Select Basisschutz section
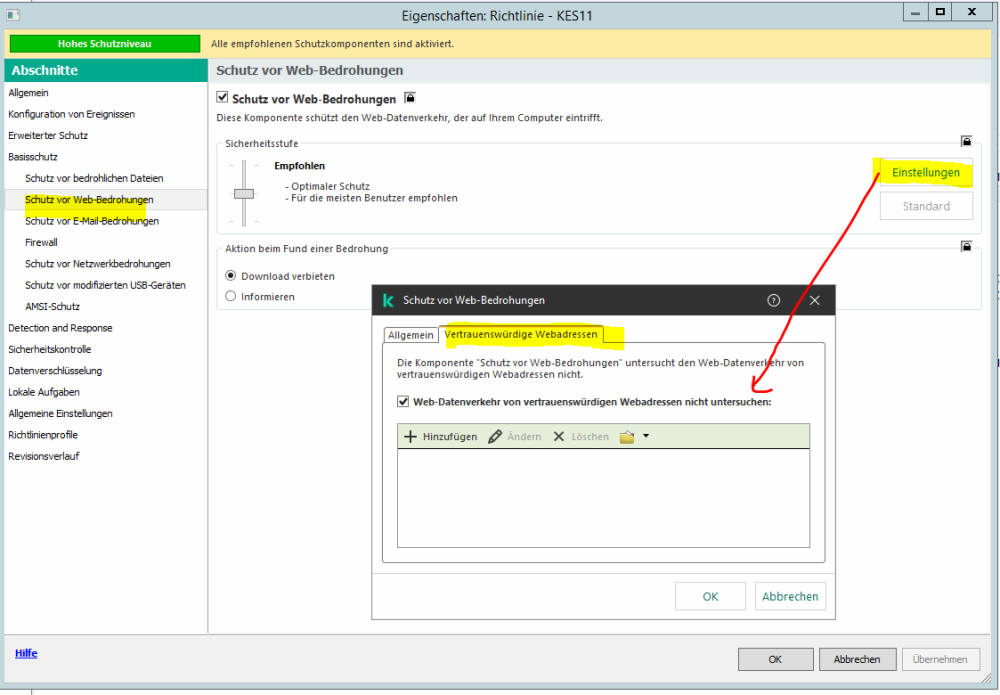Screen dimensions: 1000x695 click(33, 157)
